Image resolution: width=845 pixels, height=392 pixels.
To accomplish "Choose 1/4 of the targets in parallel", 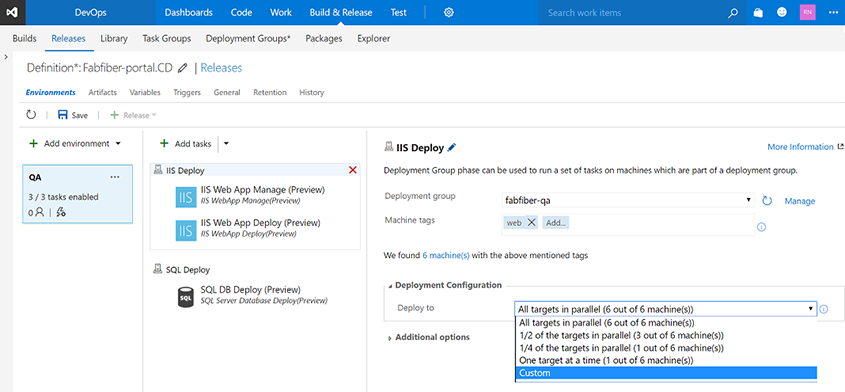I will pos(666,348).
